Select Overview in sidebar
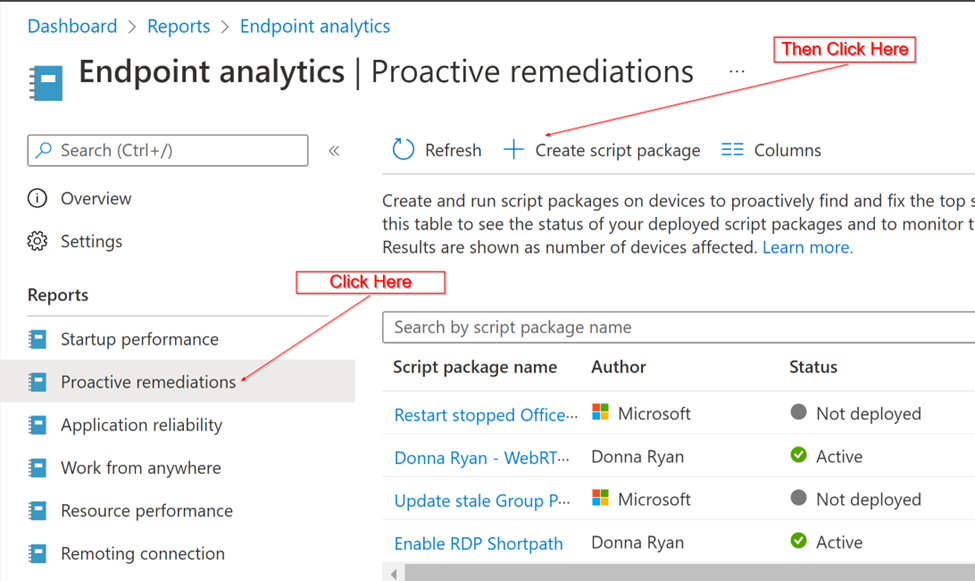 pyautogui.click(x=96, y=198)
